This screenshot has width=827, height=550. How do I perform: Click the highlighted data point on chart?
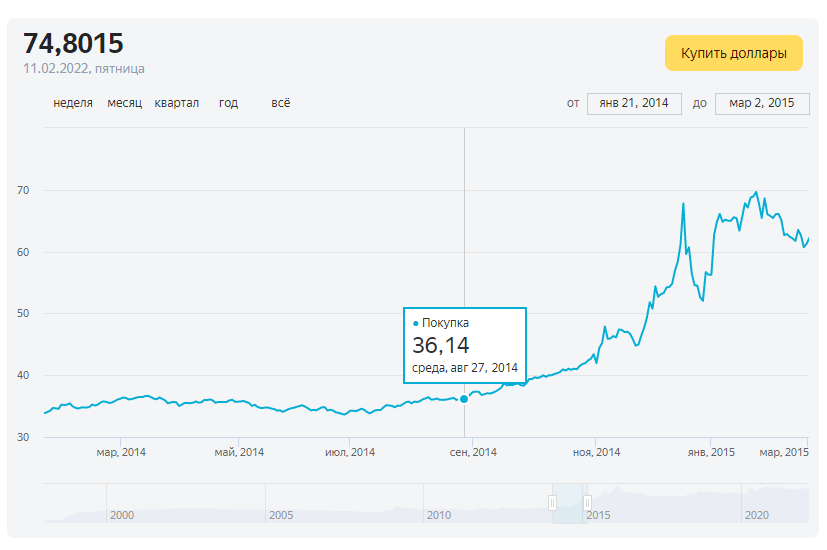[x=464, y=399]
